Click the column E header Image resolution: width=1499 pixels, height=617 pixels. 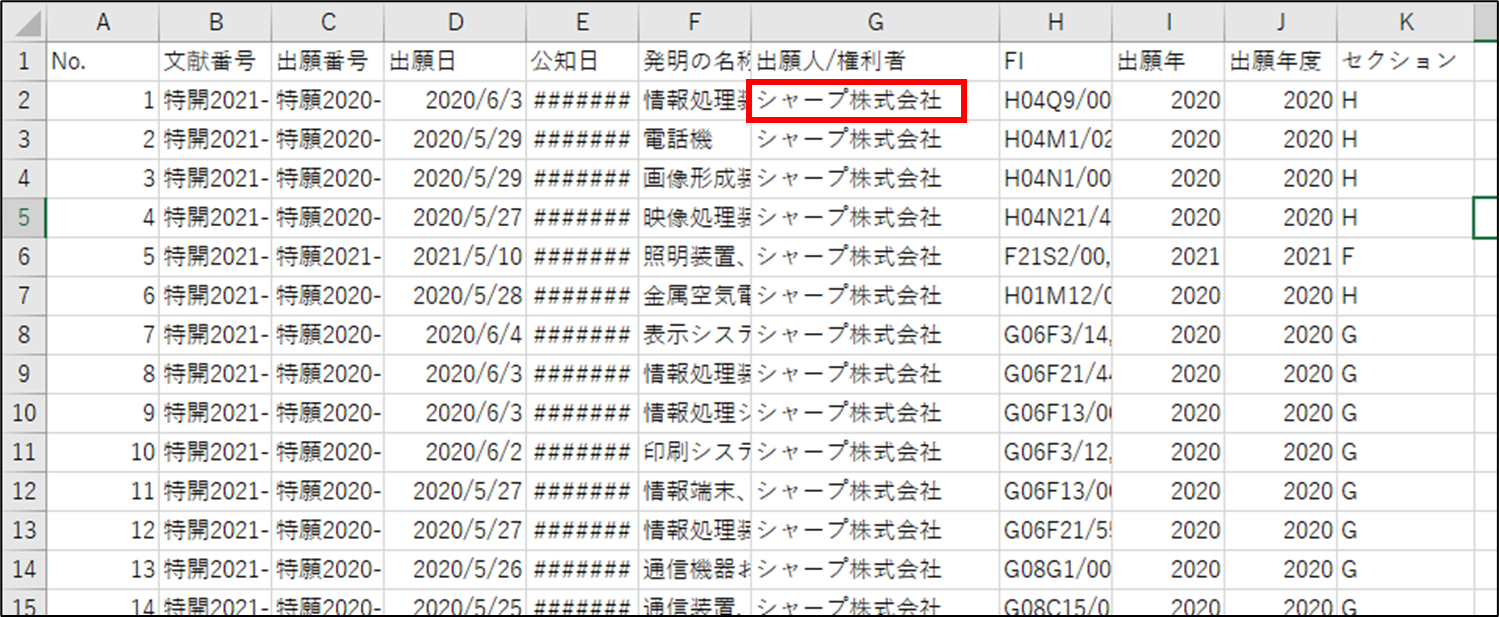(x=584, y=22)
